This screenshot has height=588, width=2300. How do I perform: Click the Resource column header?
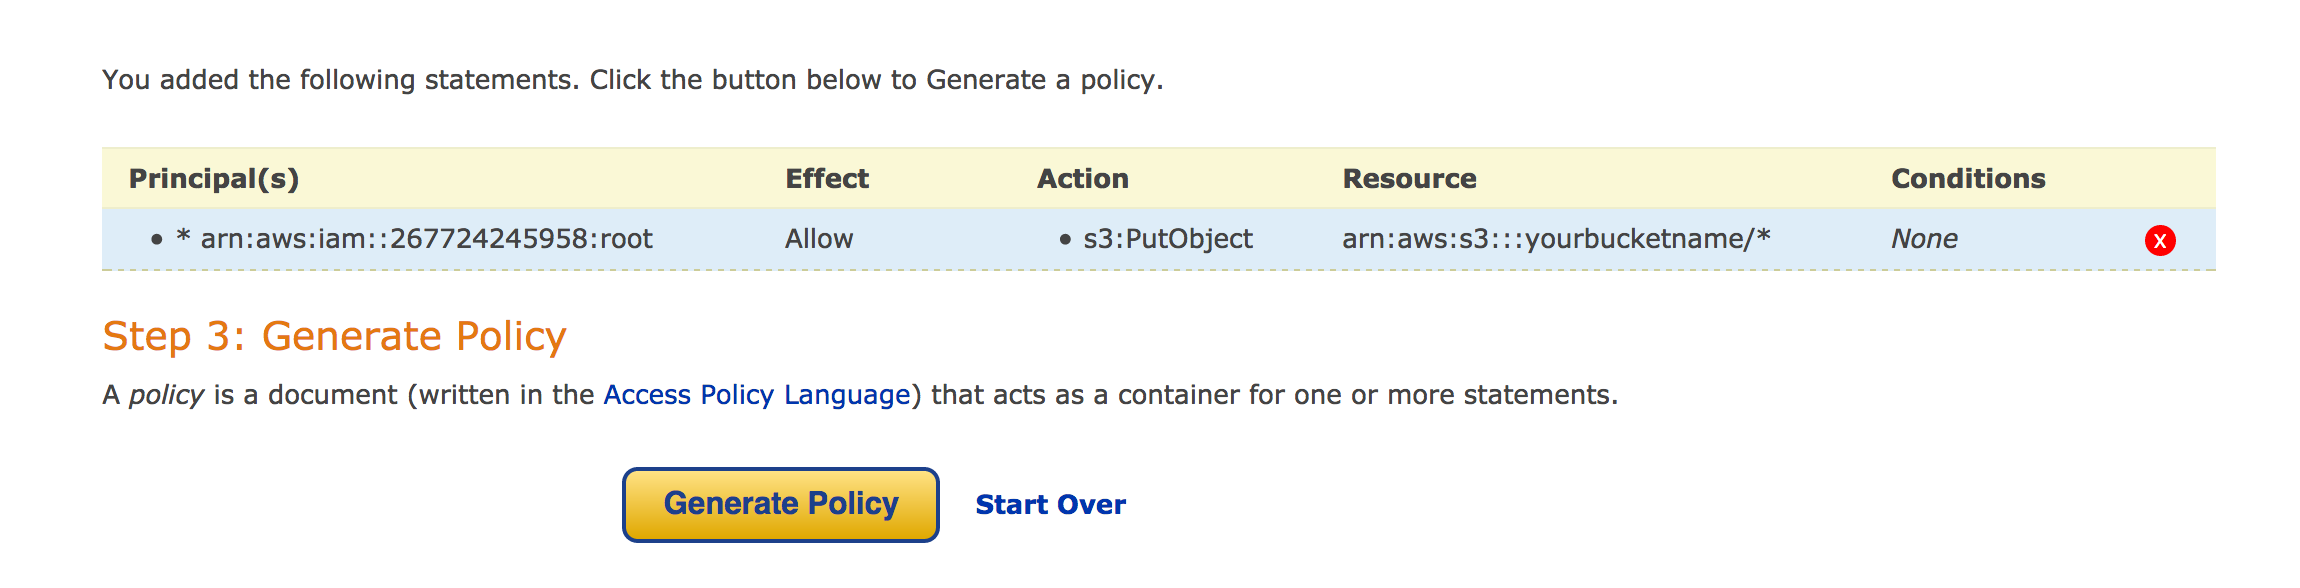tap(1409, 179)
